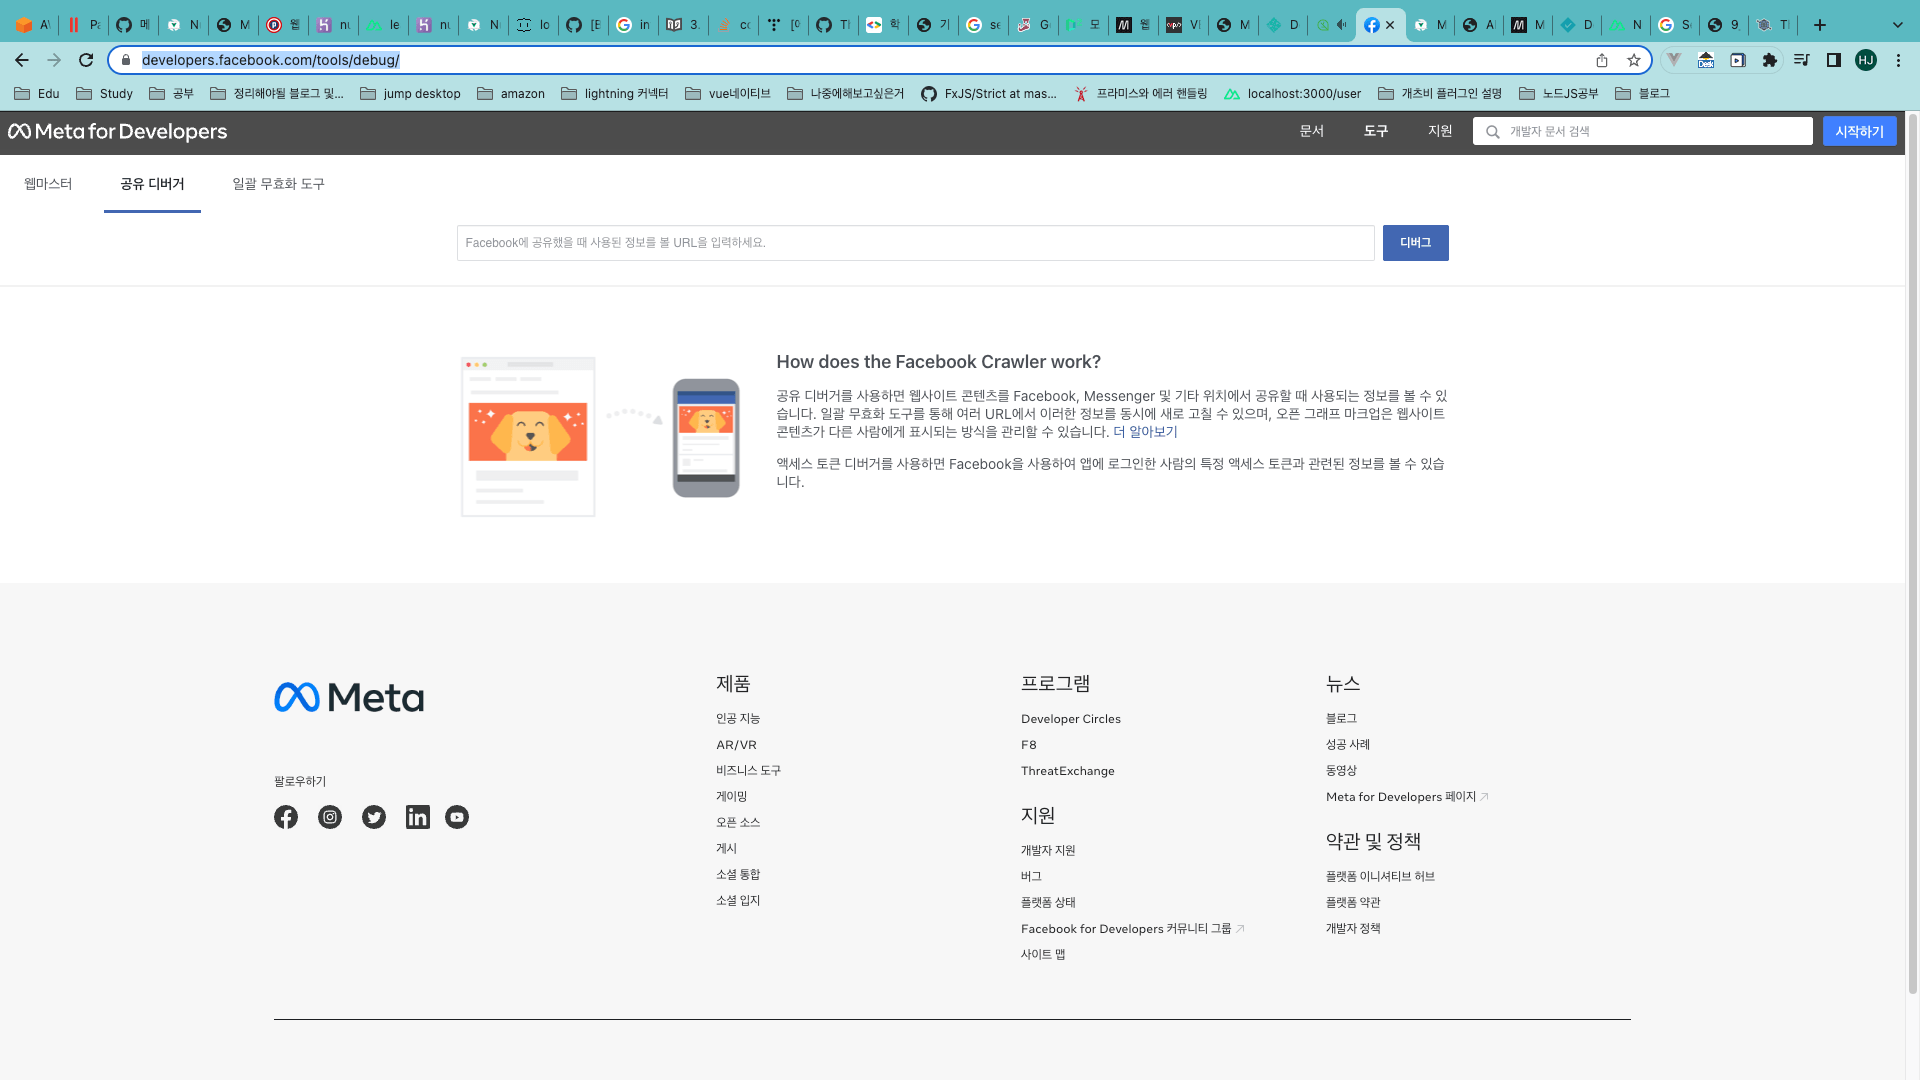Click the page vertical scrollbar
This screenshot has height=1080, width=1920.
click(x=1912, y=553)
